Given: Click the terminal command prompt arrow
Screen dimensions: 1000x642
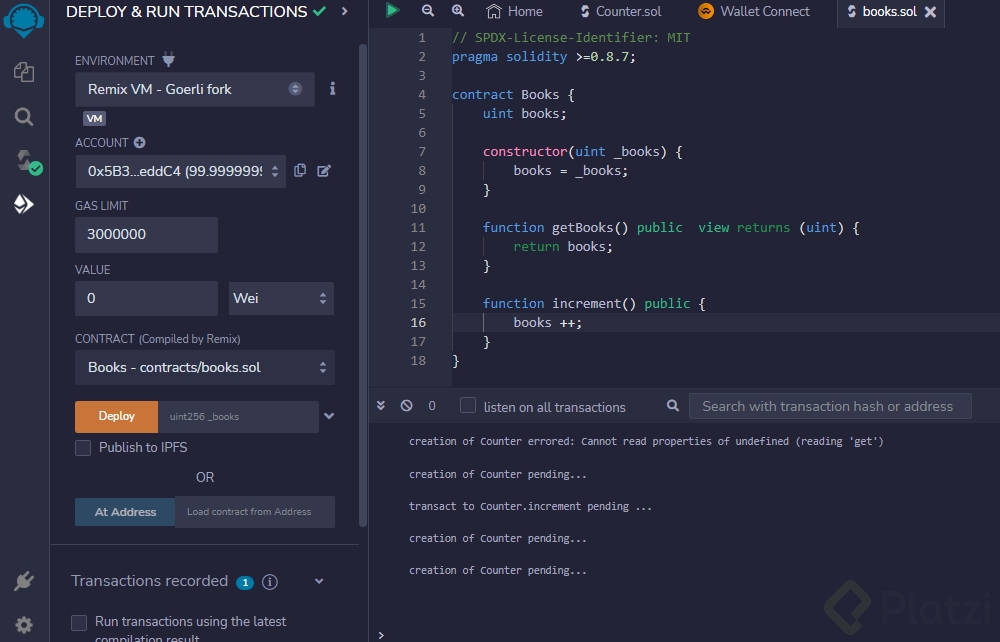Looking at the screenshot, I should [381, 635].
